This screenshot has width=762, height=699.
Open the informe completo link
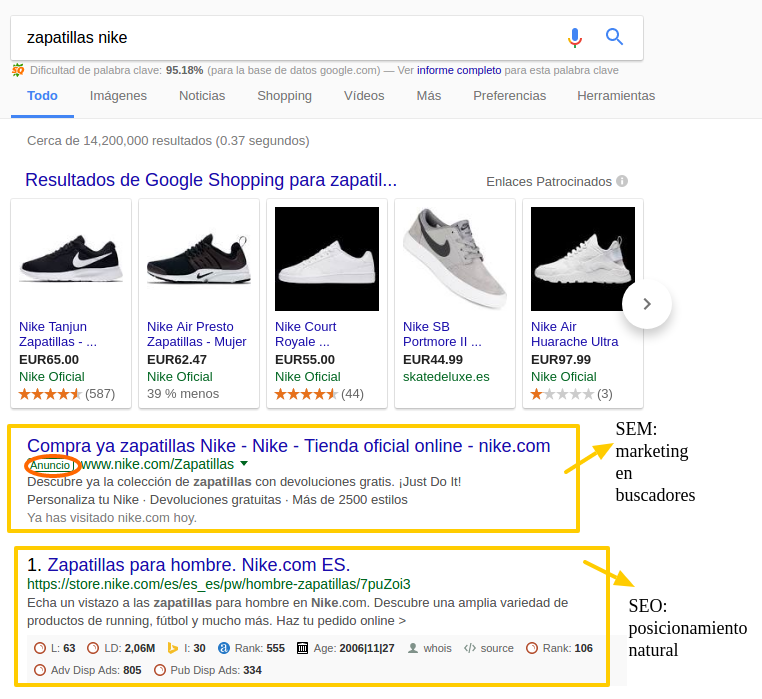(458, 70)
